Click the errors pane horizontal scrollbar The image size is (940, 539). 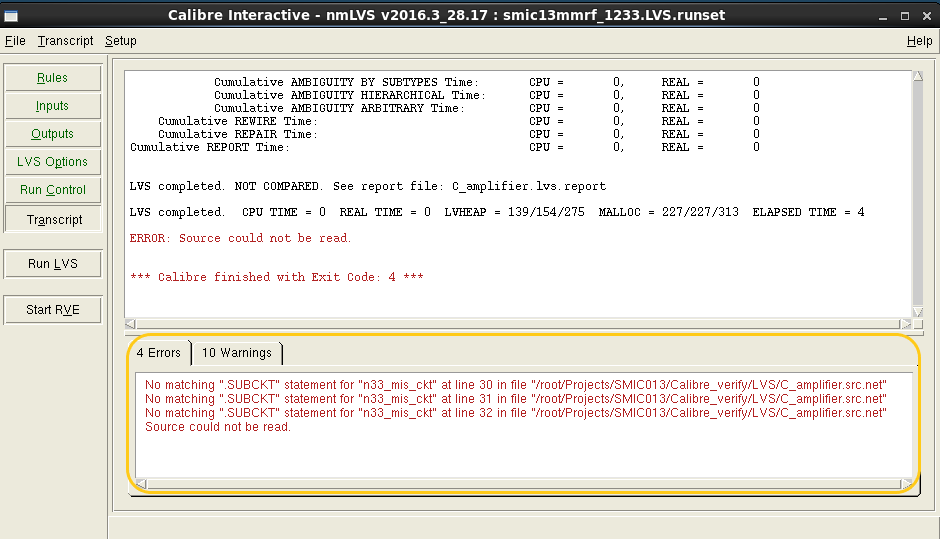point(518,484)
